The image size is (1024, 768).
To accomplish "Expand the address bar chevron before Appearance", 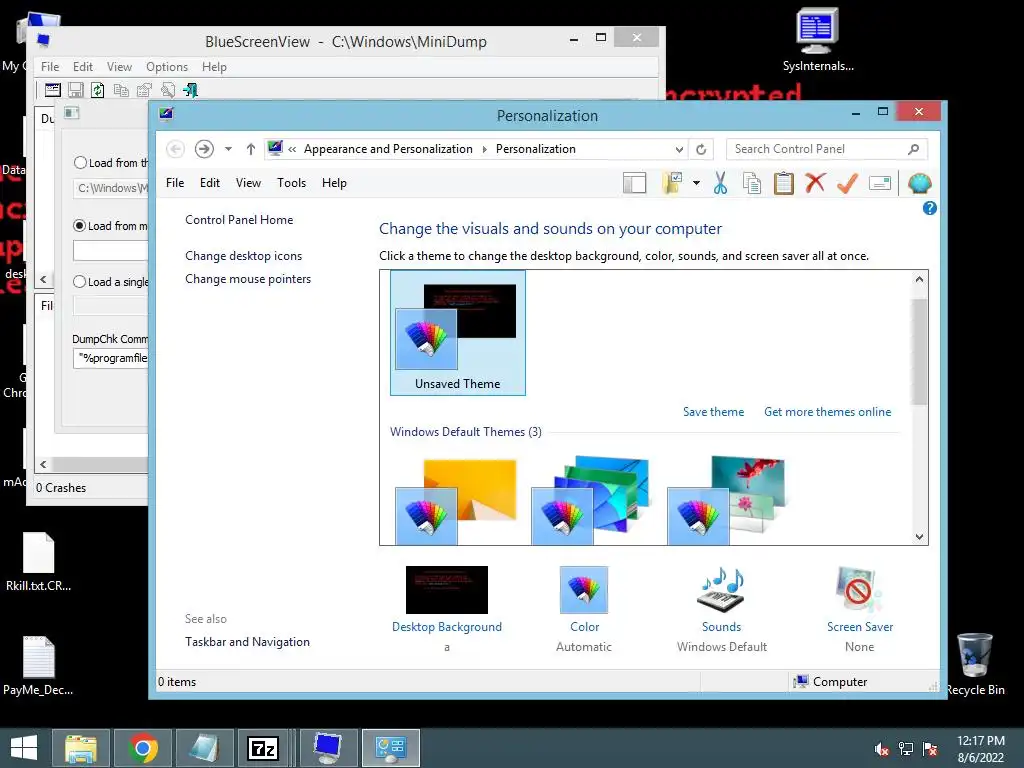I will [292, 150].
